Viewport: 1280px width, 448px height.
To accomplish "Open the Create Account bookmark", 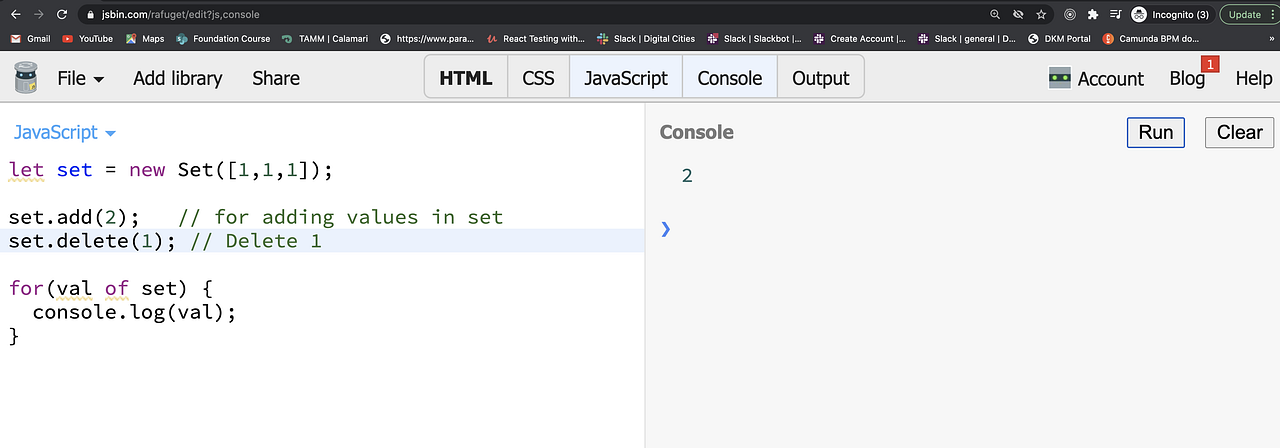I will coord(860,39).
